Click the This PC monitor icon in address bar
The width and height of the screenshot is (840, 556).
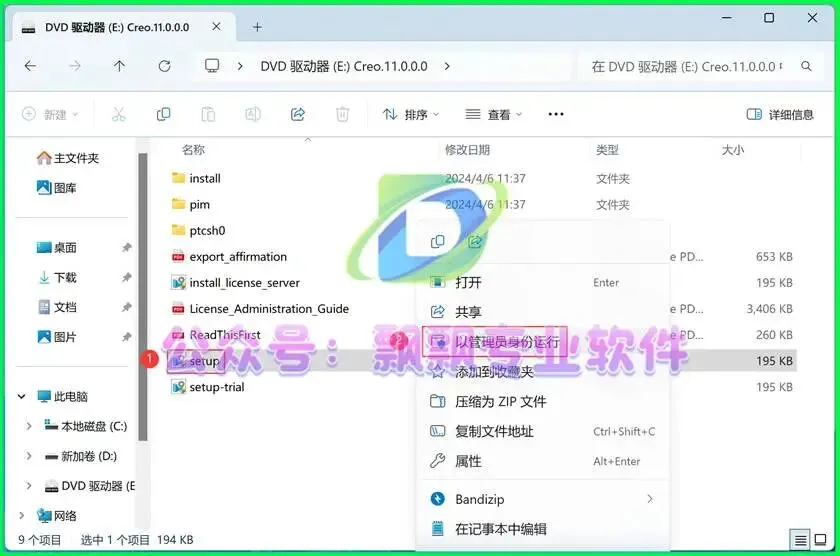212,66
